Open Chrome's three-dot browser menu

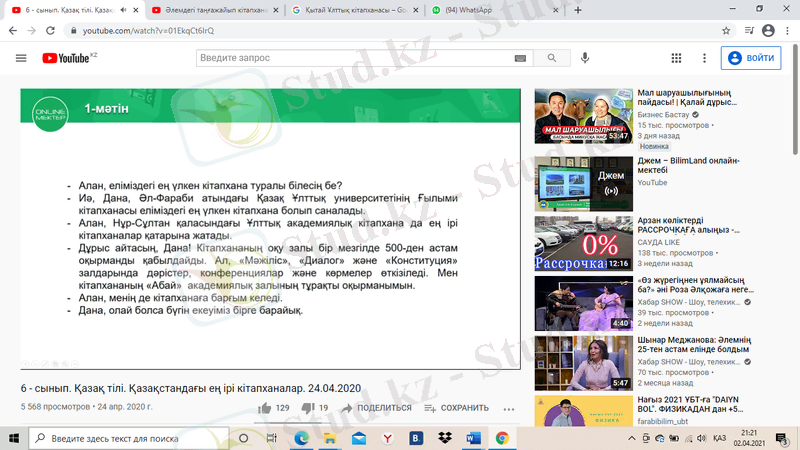tap(787, 30)
